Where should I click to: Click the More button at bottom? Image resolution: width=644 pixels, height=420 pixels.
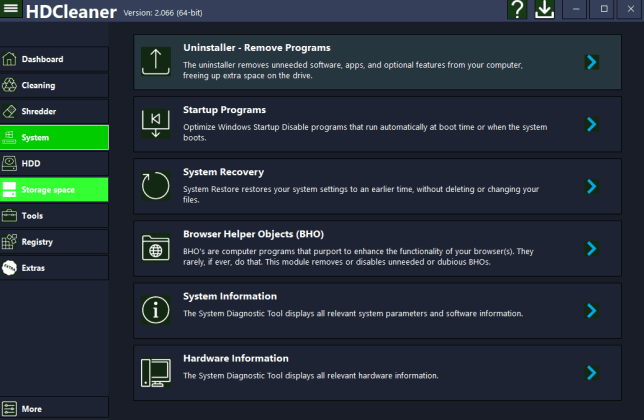(54, 408)
